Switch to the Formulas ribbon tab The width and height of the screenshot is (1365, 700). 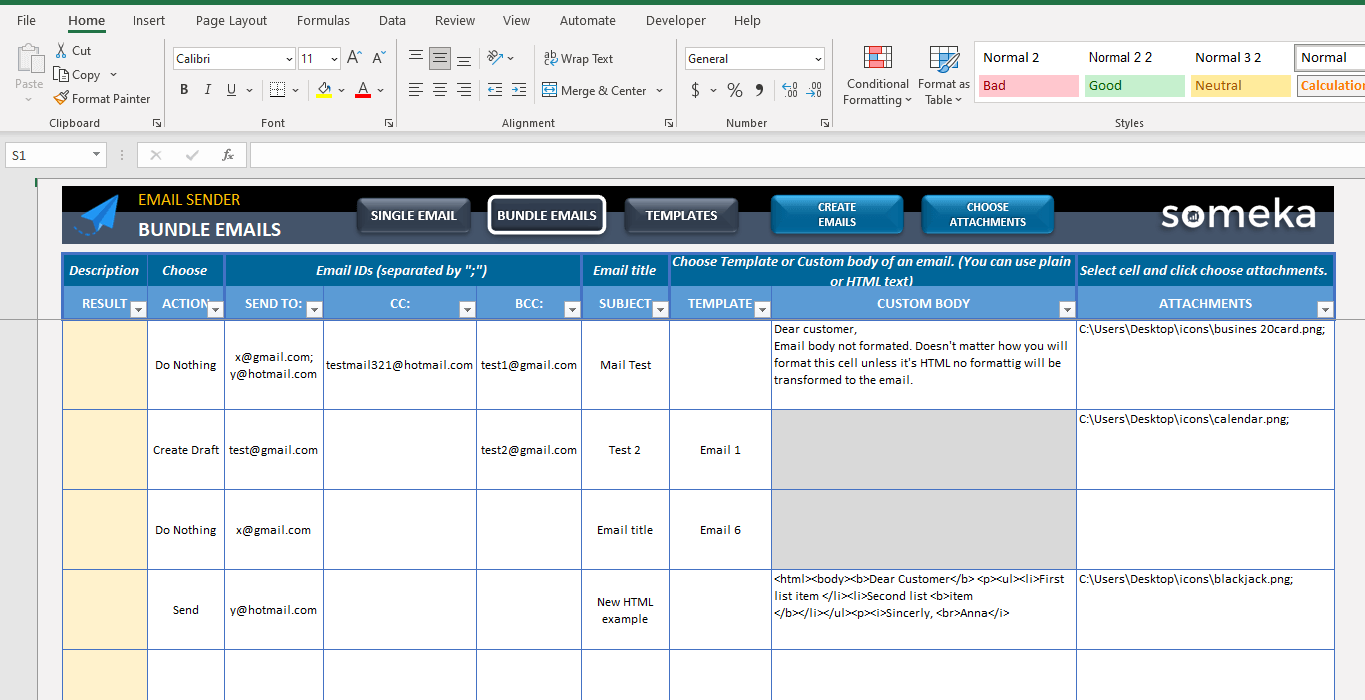click(x=323, y=20)
